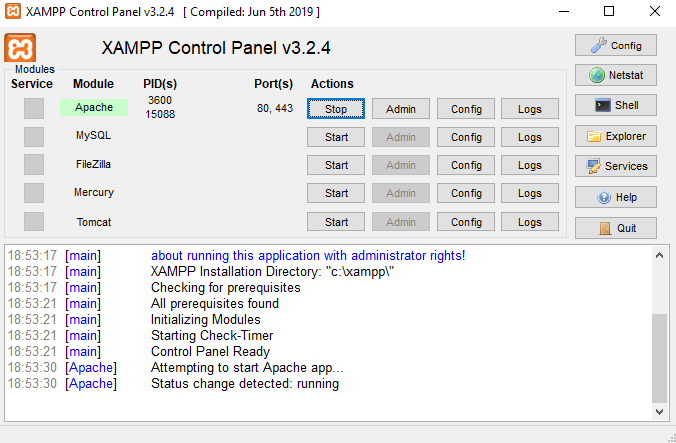Click log line about XAMPP Installation Directory
This screenshot has width=676, height=443.
pos(272,272)
